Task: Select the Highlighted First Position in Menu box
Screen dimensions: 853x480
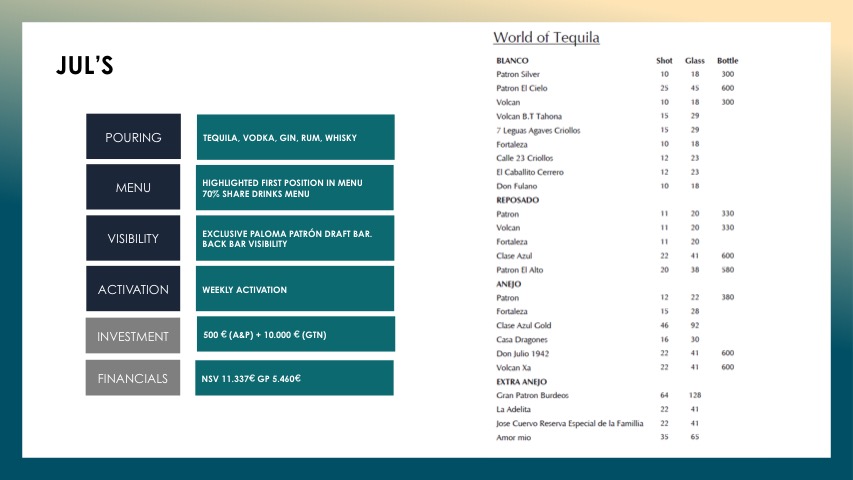Action: 295,187
